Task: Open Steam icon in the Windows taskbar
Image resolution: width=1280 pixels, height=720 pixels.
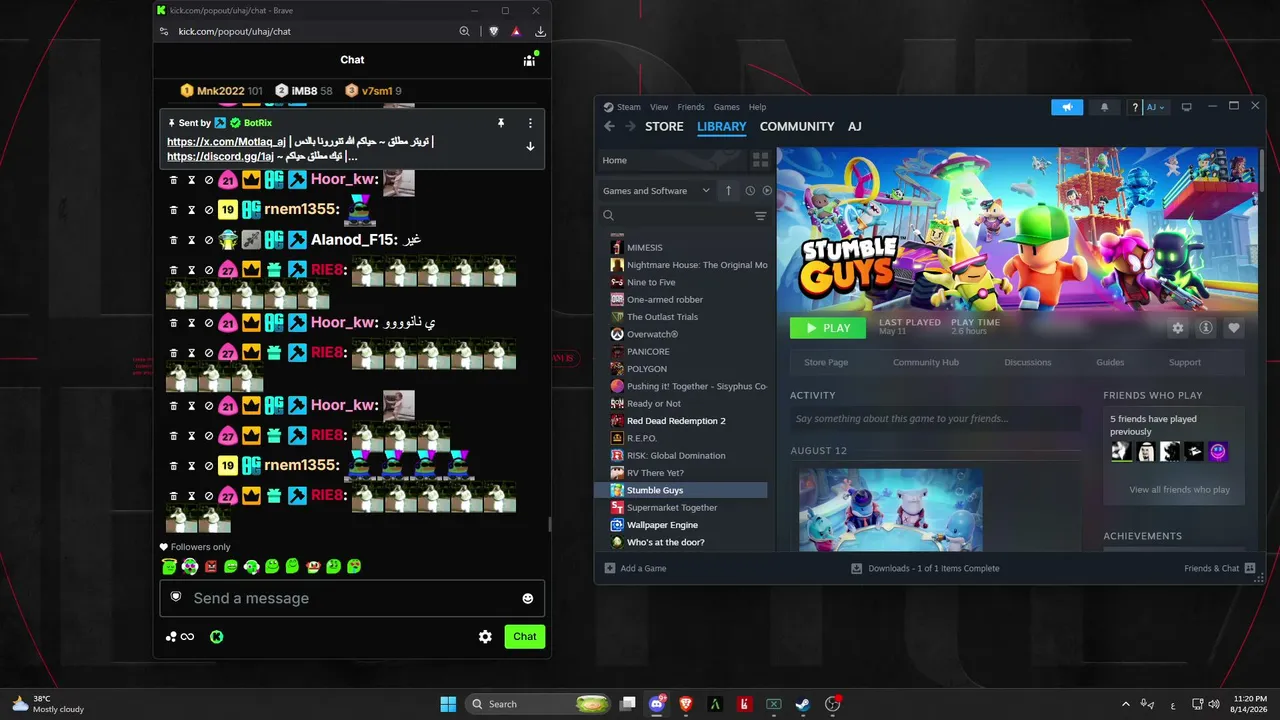Action: coord(802,704)
